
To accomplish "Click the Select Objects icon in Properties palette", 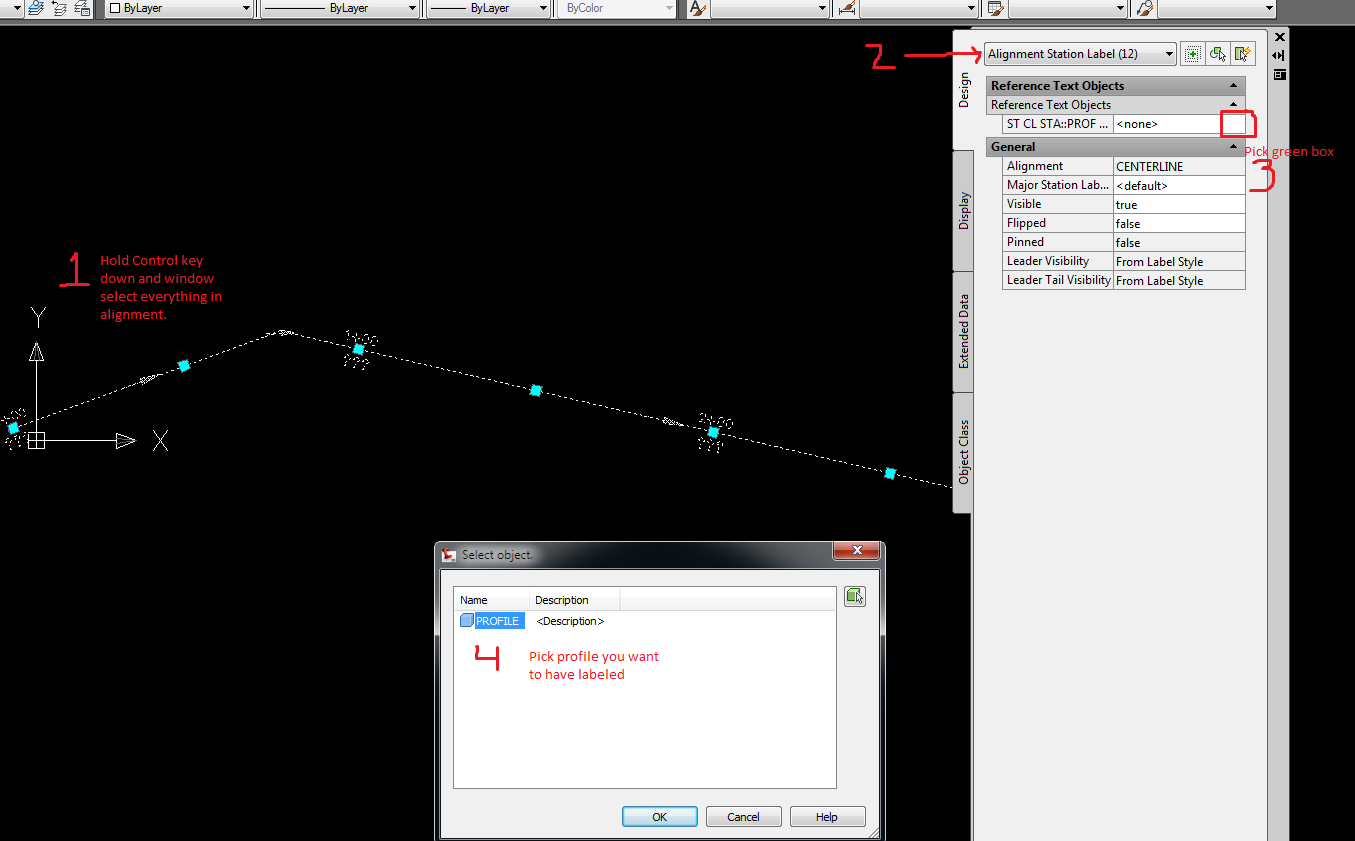I will point(1217,54).
